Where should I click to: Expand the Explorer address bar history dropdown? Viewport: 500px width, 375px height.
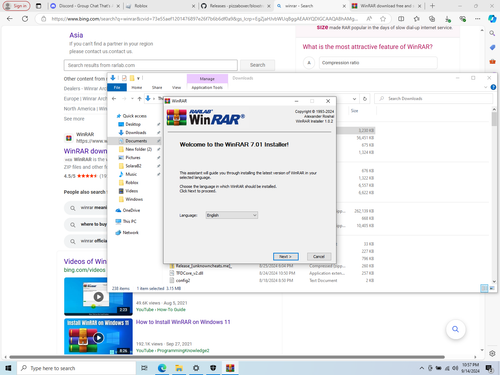(354, 99)
